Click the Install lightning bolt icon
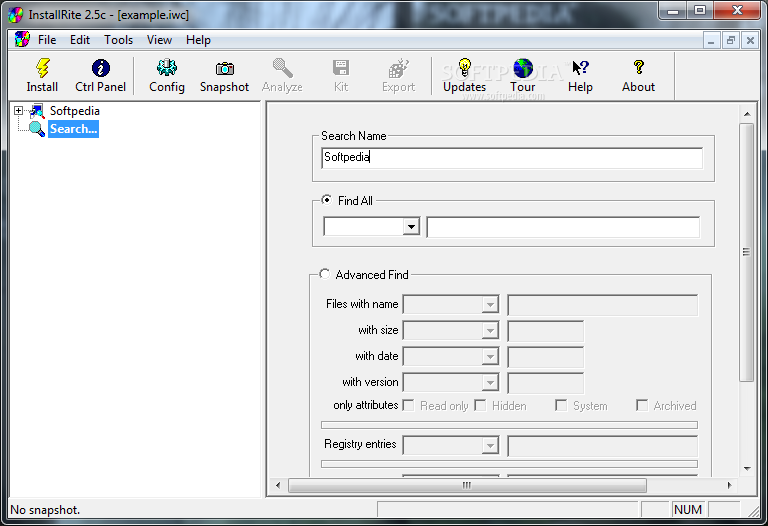Viewport: 768px width, 526px height. pos(42,68)
